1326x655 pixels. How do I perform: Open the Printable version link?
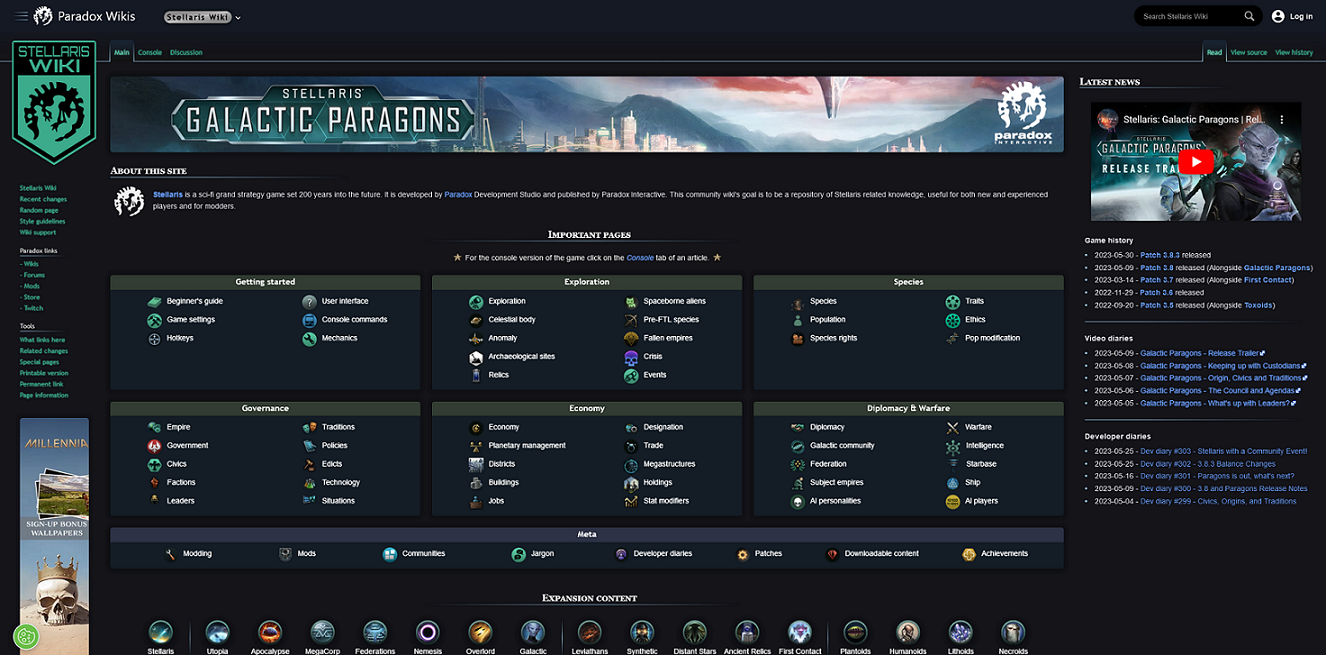44,373
